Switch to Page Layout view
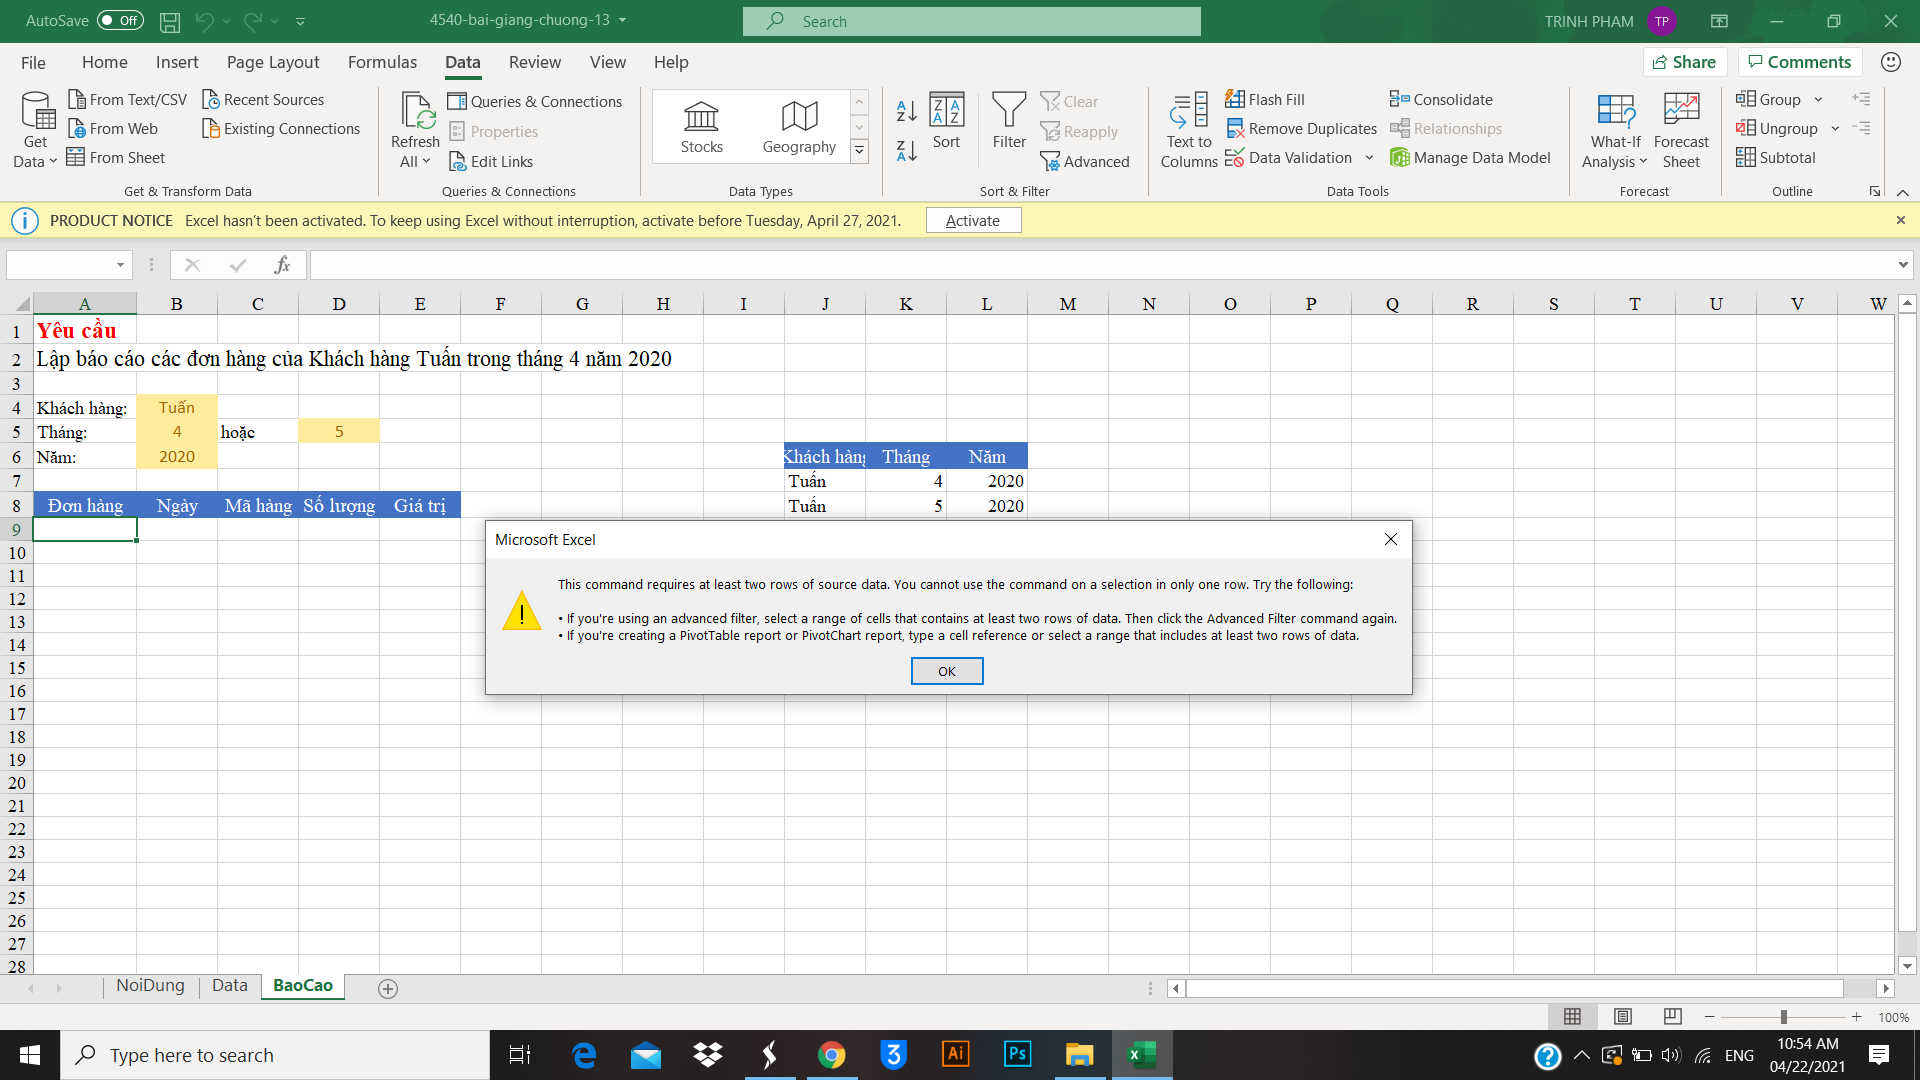Viewport: 1920px width, 1080px height. (x=1623, y=1016)
